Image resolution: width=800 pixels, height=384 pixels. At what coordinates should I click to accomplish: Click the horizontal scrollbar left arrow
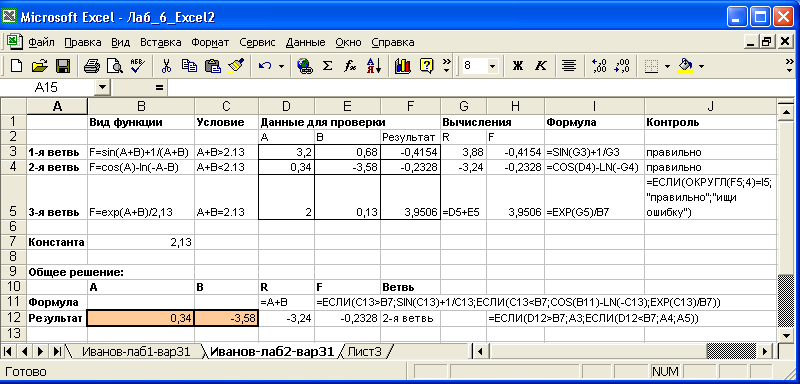(x=481, y=351)
